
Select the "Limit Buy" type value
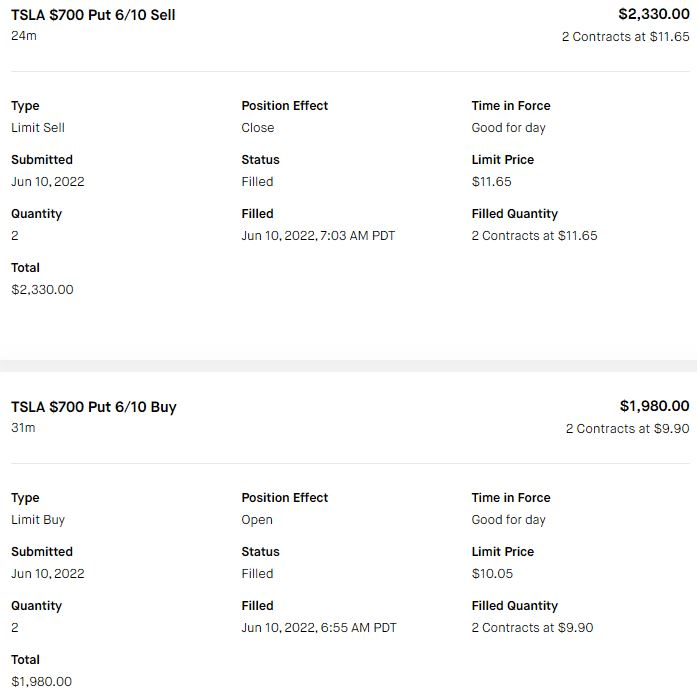(38, 520)
